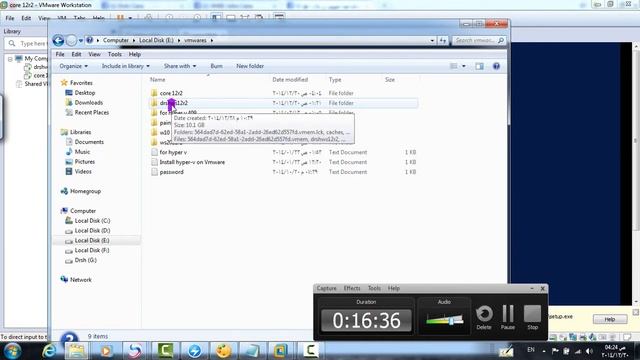This screenshot has height=360, width=640.
Task: Expand the address bar history dropdown
Action: (x=432, y=40)
